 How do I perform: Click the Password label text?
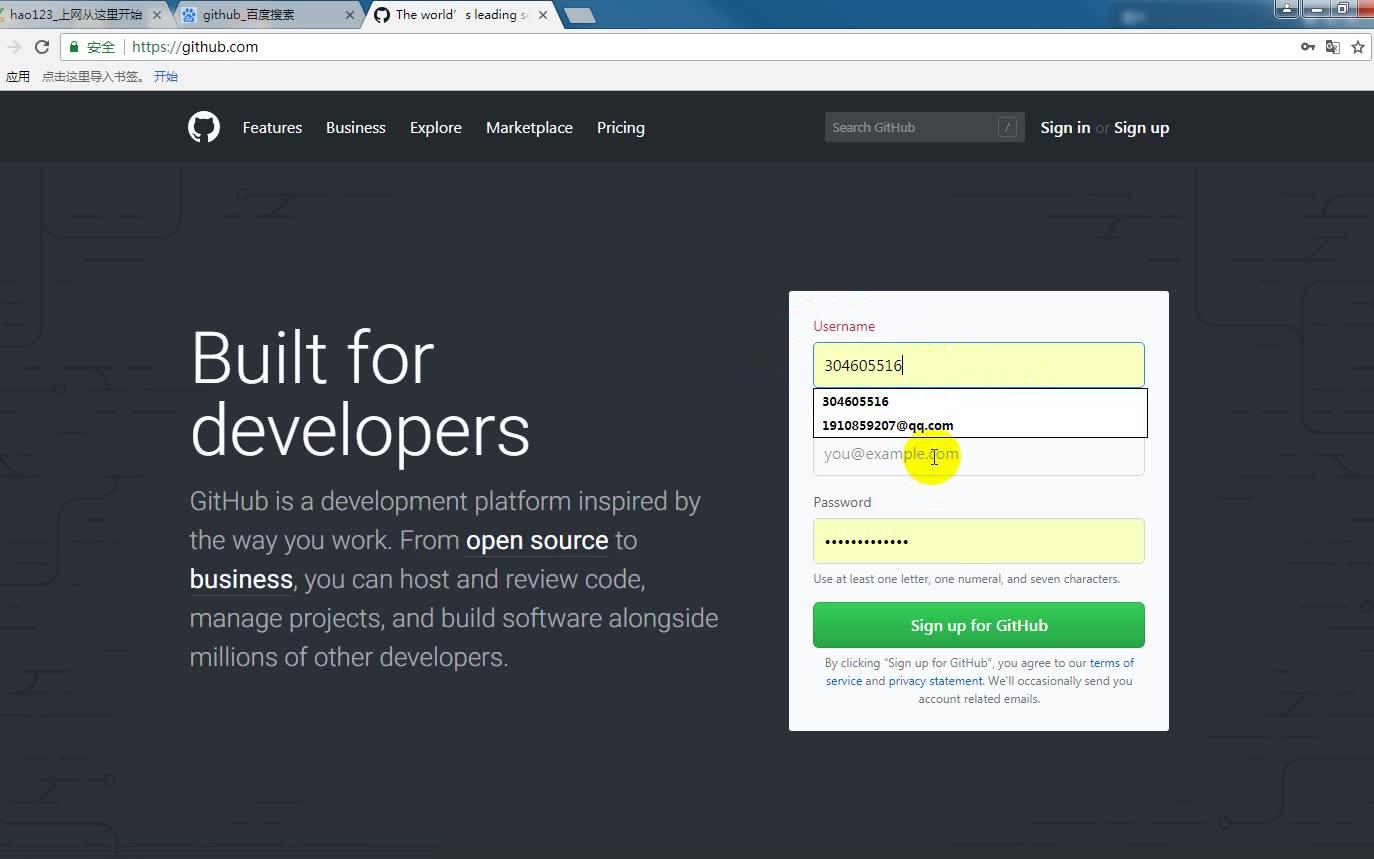click(x=842, y=502)
